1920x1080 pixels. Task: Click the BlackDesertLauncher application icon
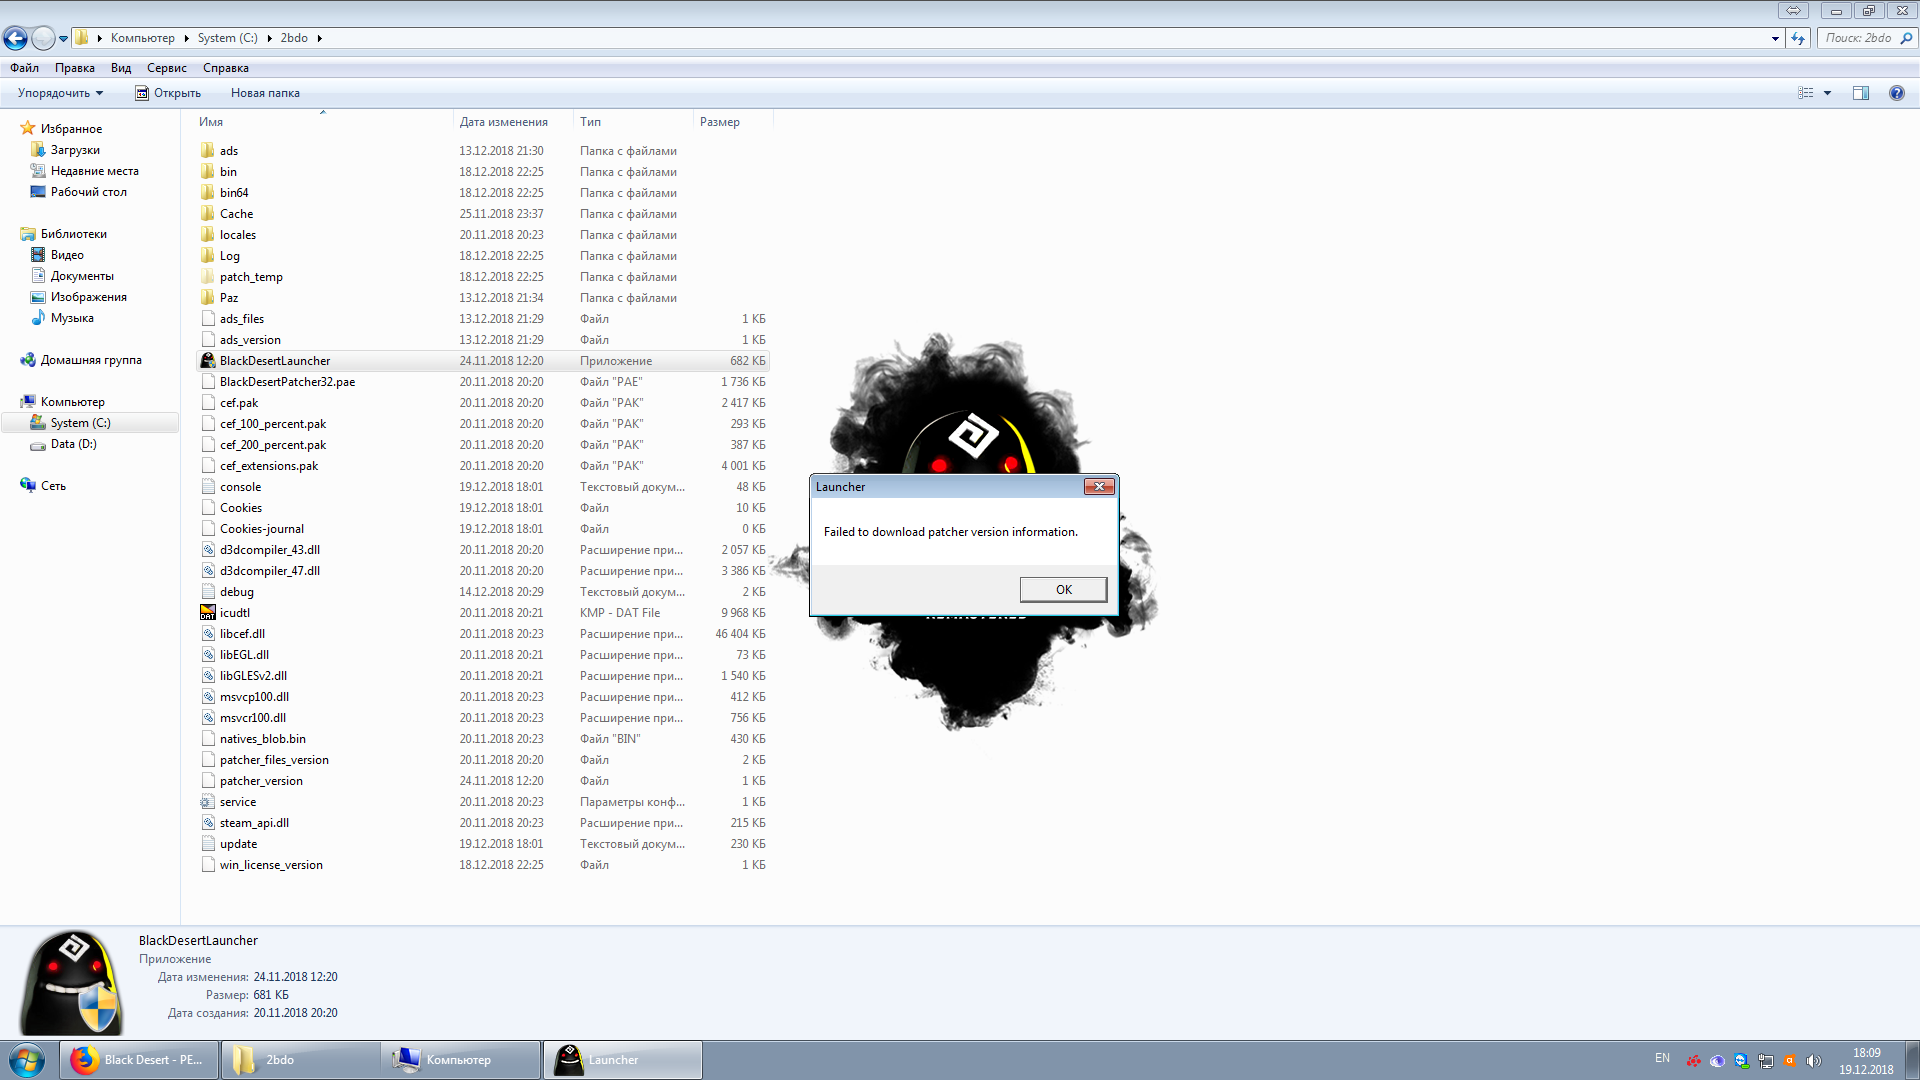(207, 360)
